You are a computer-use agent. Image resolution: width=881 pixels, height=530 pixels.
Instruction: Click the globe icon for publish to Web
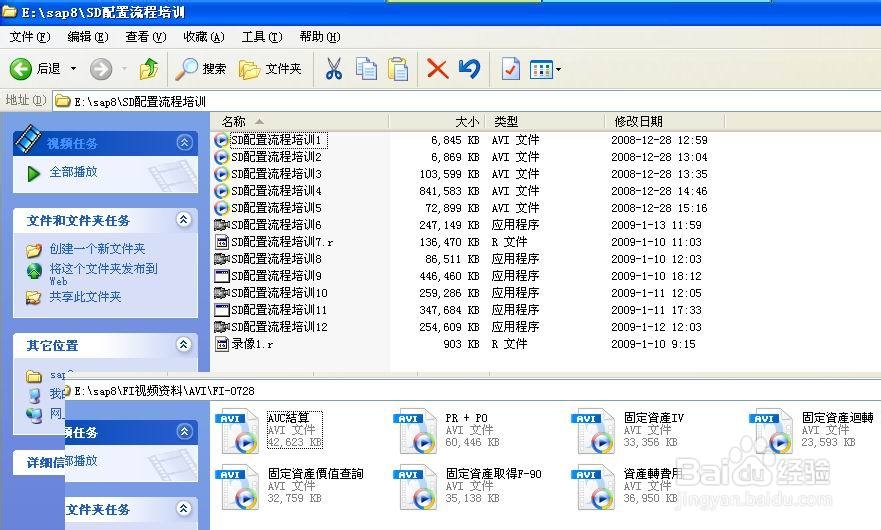[x=34, y=271]
